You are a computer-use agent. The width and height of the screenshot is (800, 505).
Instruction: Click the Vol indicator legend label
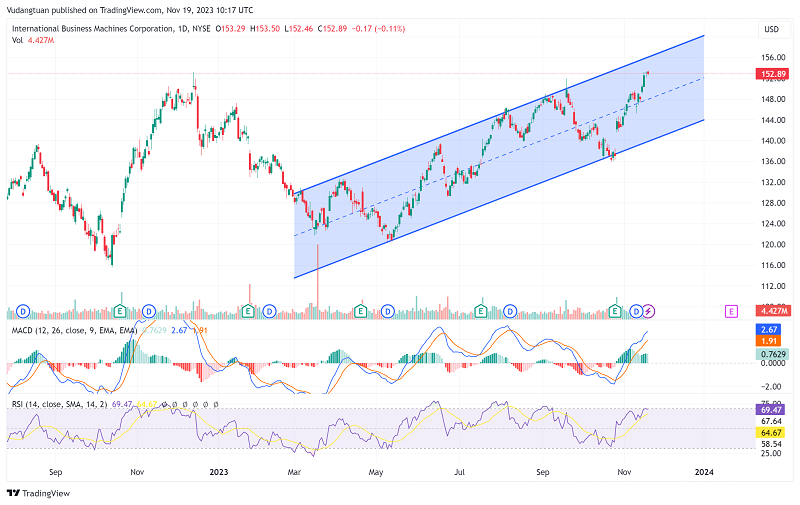(x=16, y=42)
